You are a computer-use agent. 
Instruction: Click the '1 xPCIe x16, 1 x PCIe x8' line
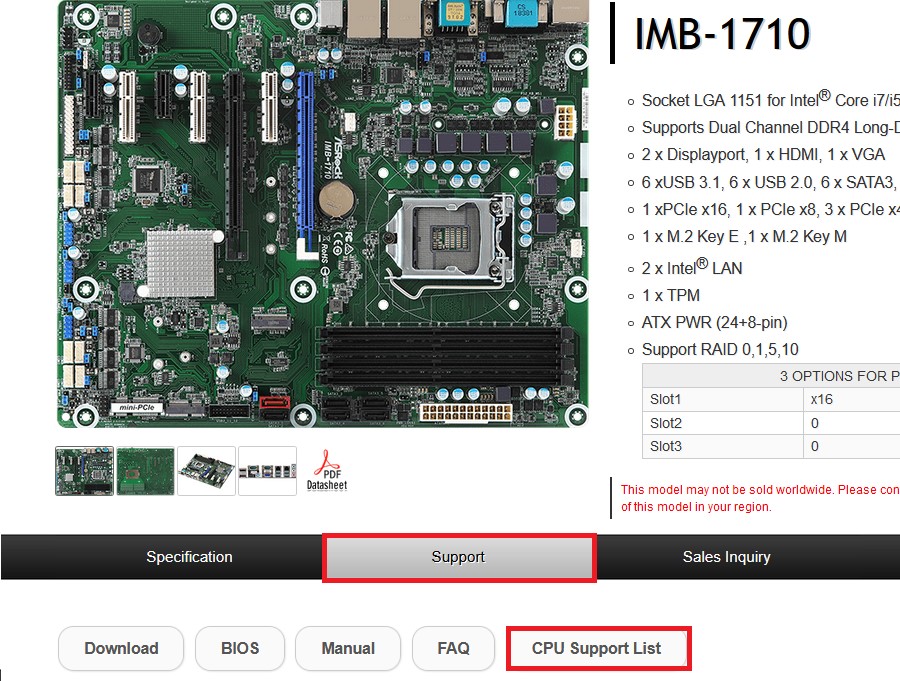point(770,210)
